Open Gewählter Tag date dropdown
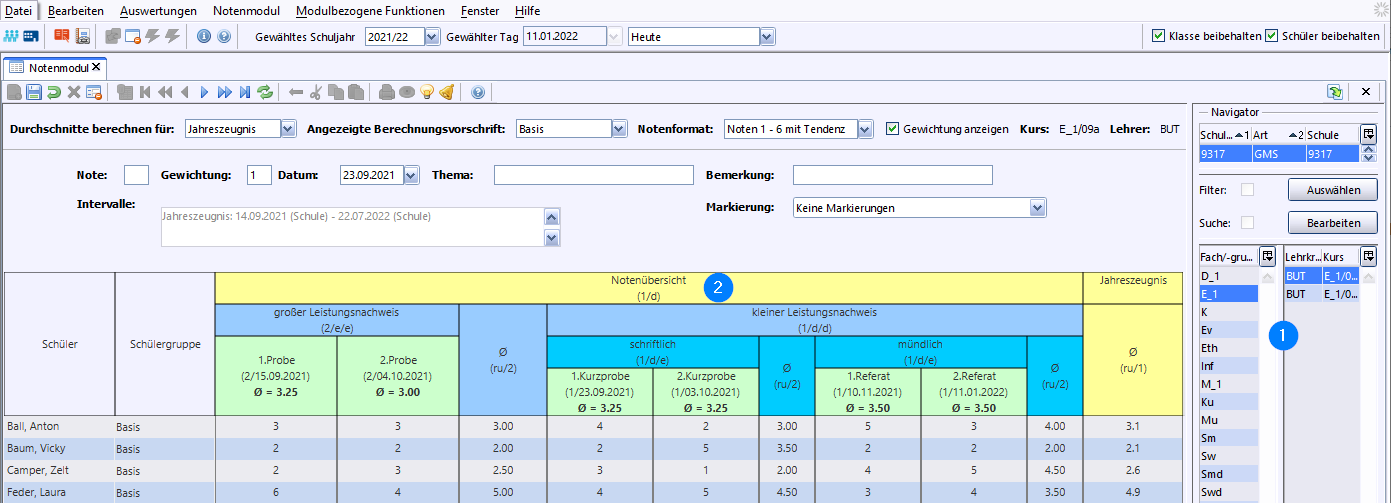Image resolution: width=1391 pixels, height=503 pixels. coord(614,36)
